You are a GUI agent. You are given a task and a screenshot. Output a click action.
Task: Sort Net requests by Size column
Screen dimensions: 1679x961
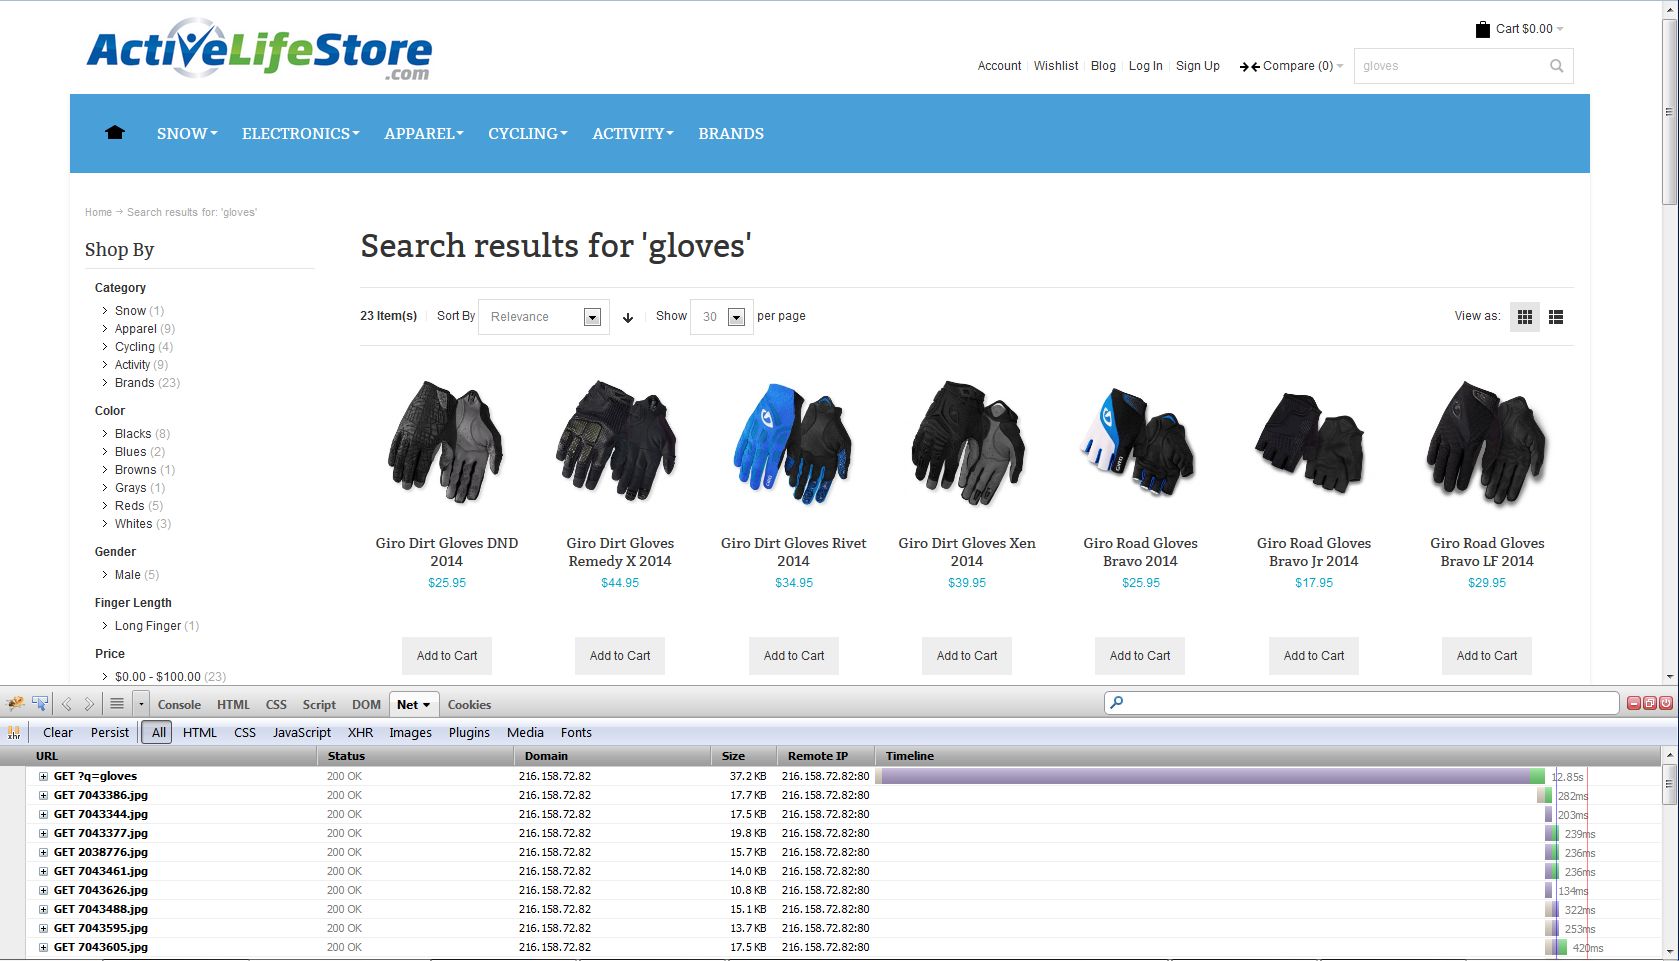(743, 756)
